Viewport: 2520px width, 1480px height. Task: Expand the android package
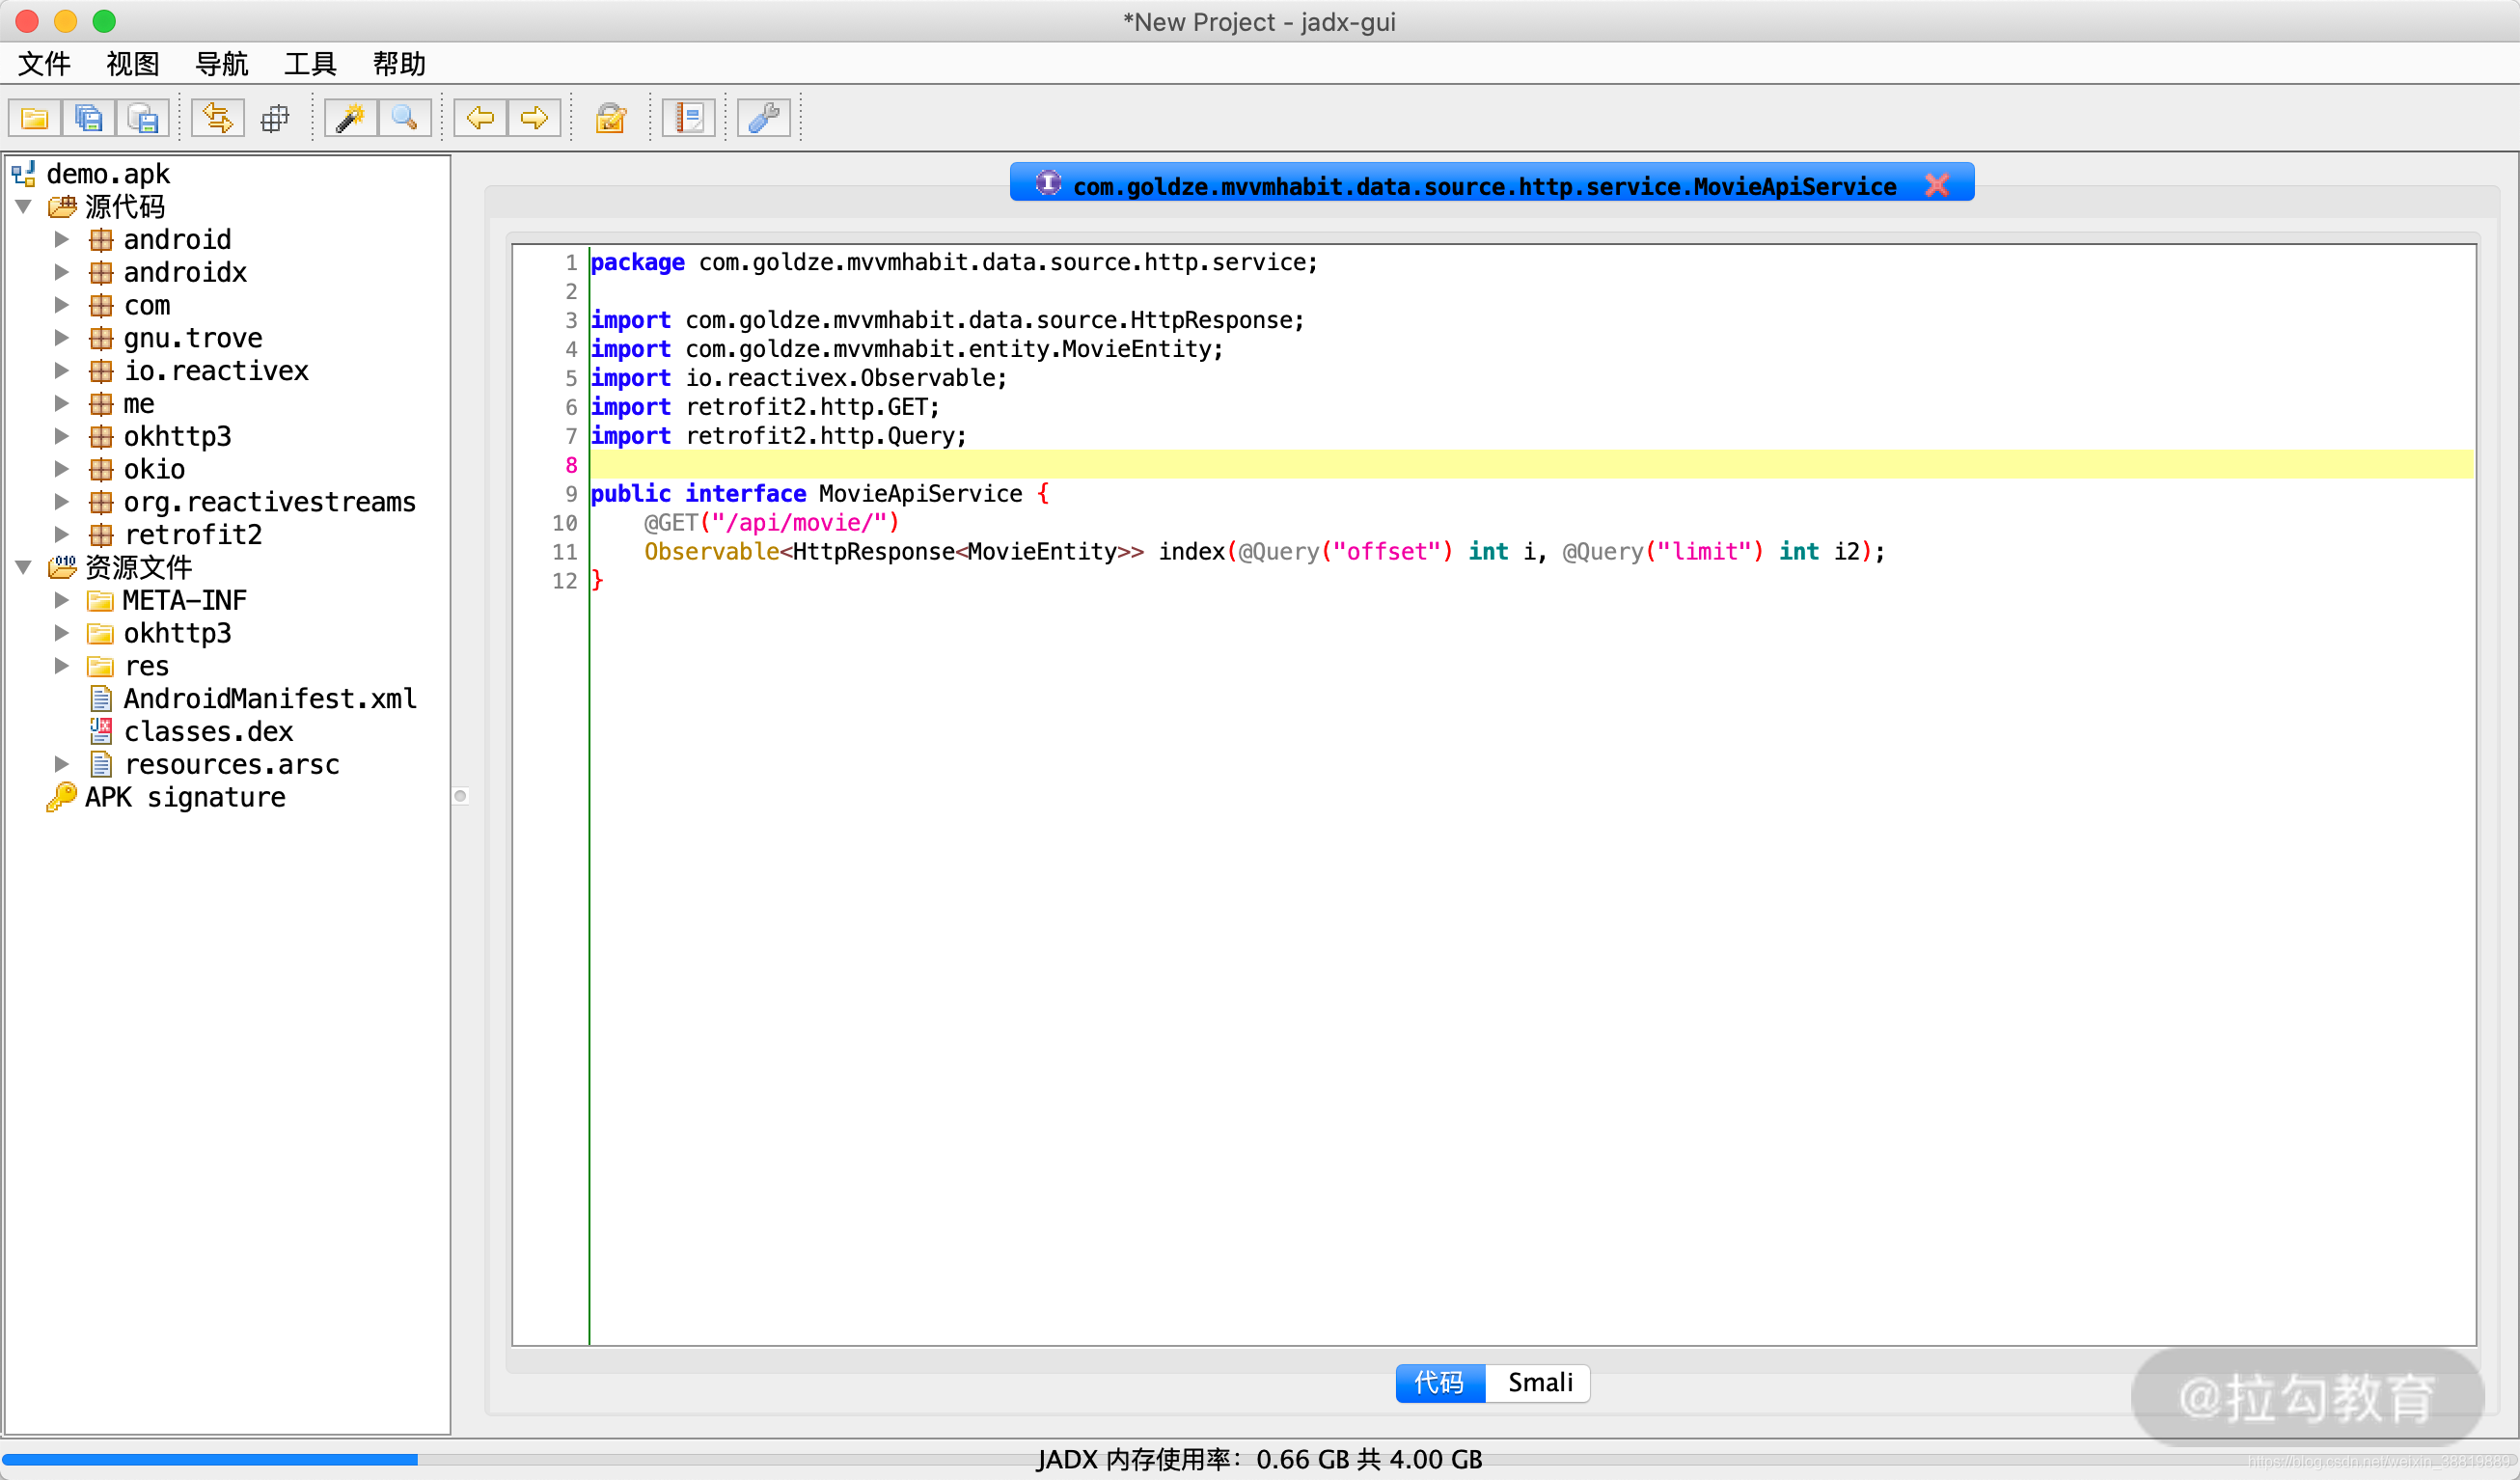coord(62,239)
